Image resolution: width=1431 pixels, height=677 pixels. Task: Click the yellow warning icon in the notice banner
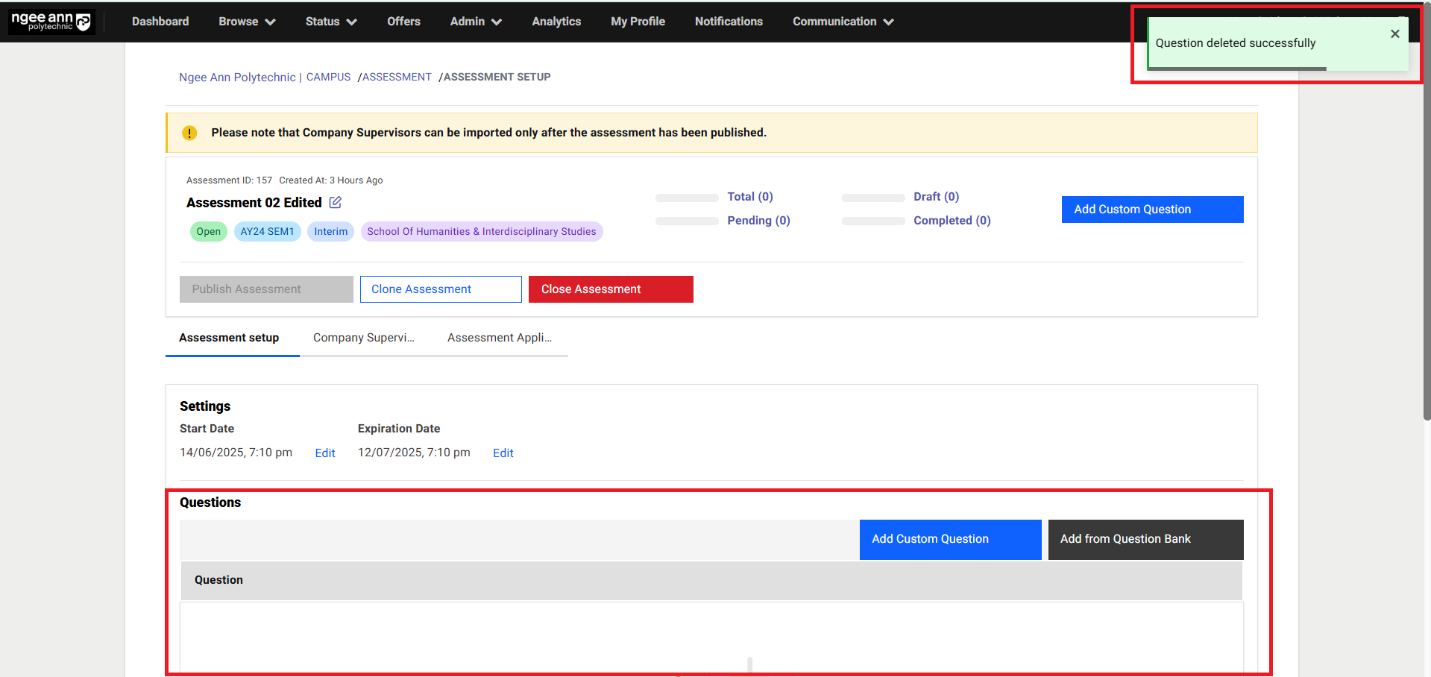[190, 133]
